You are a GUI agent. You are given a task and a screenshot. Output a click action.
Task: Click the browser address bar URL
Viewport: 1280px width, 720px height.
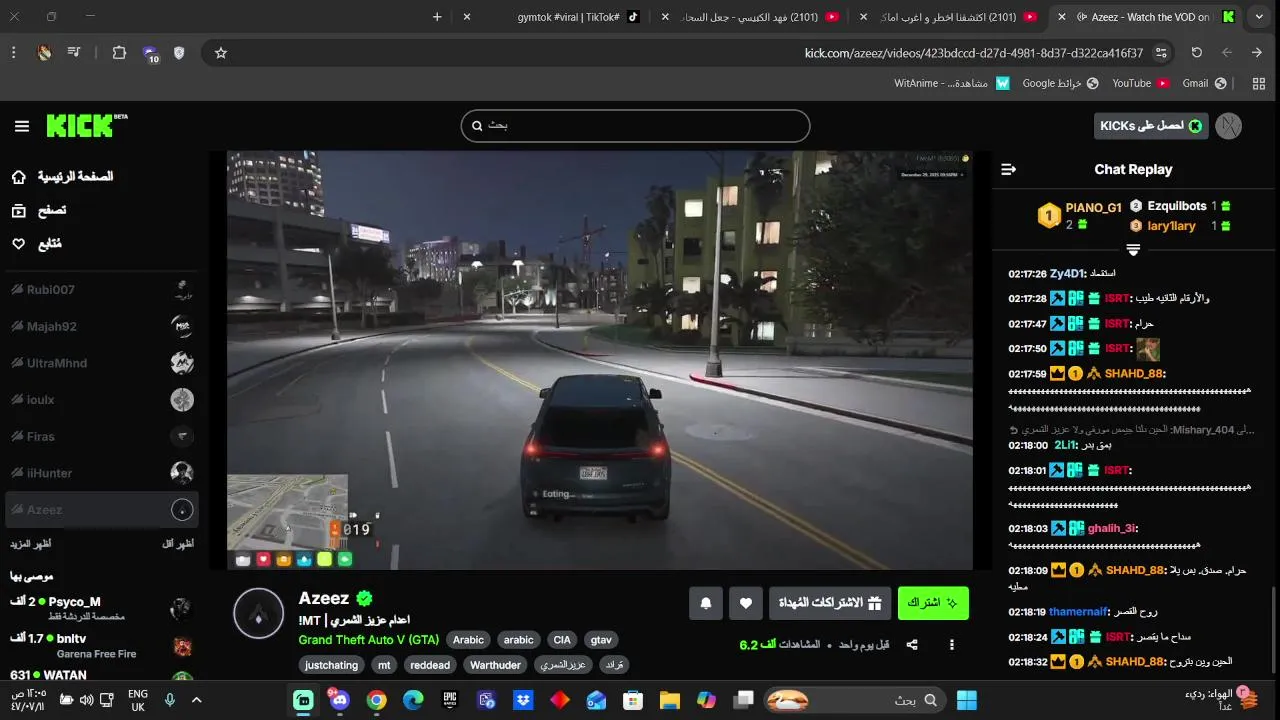(973, 53)
